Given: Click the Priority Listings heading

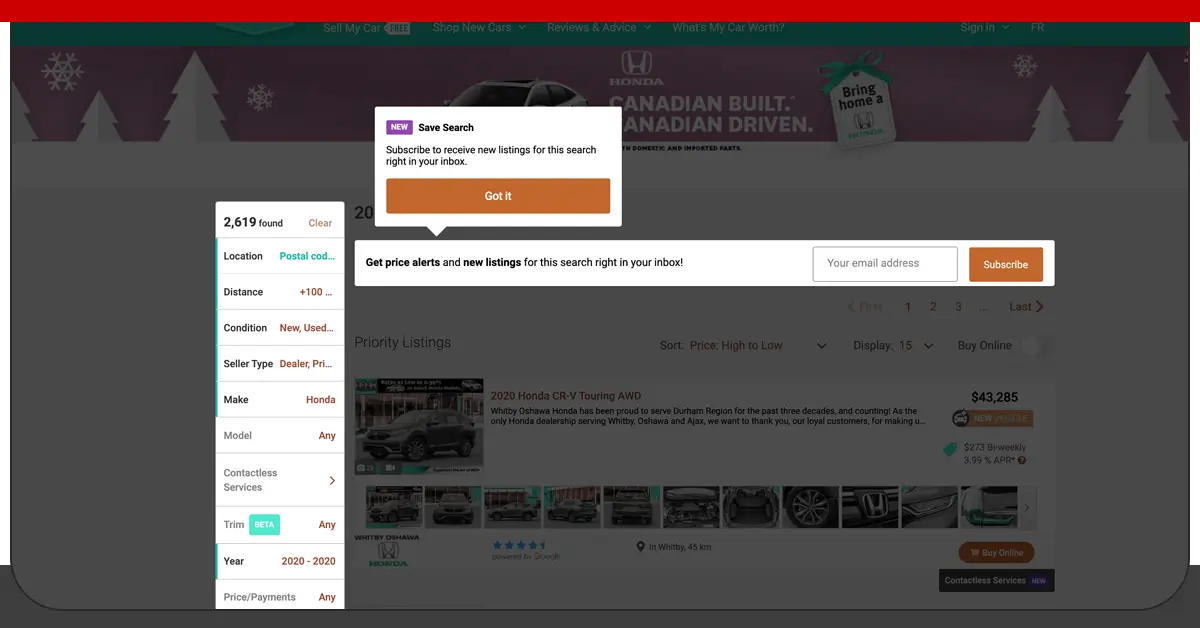Looking at the screenshot, I should (402, 342).
